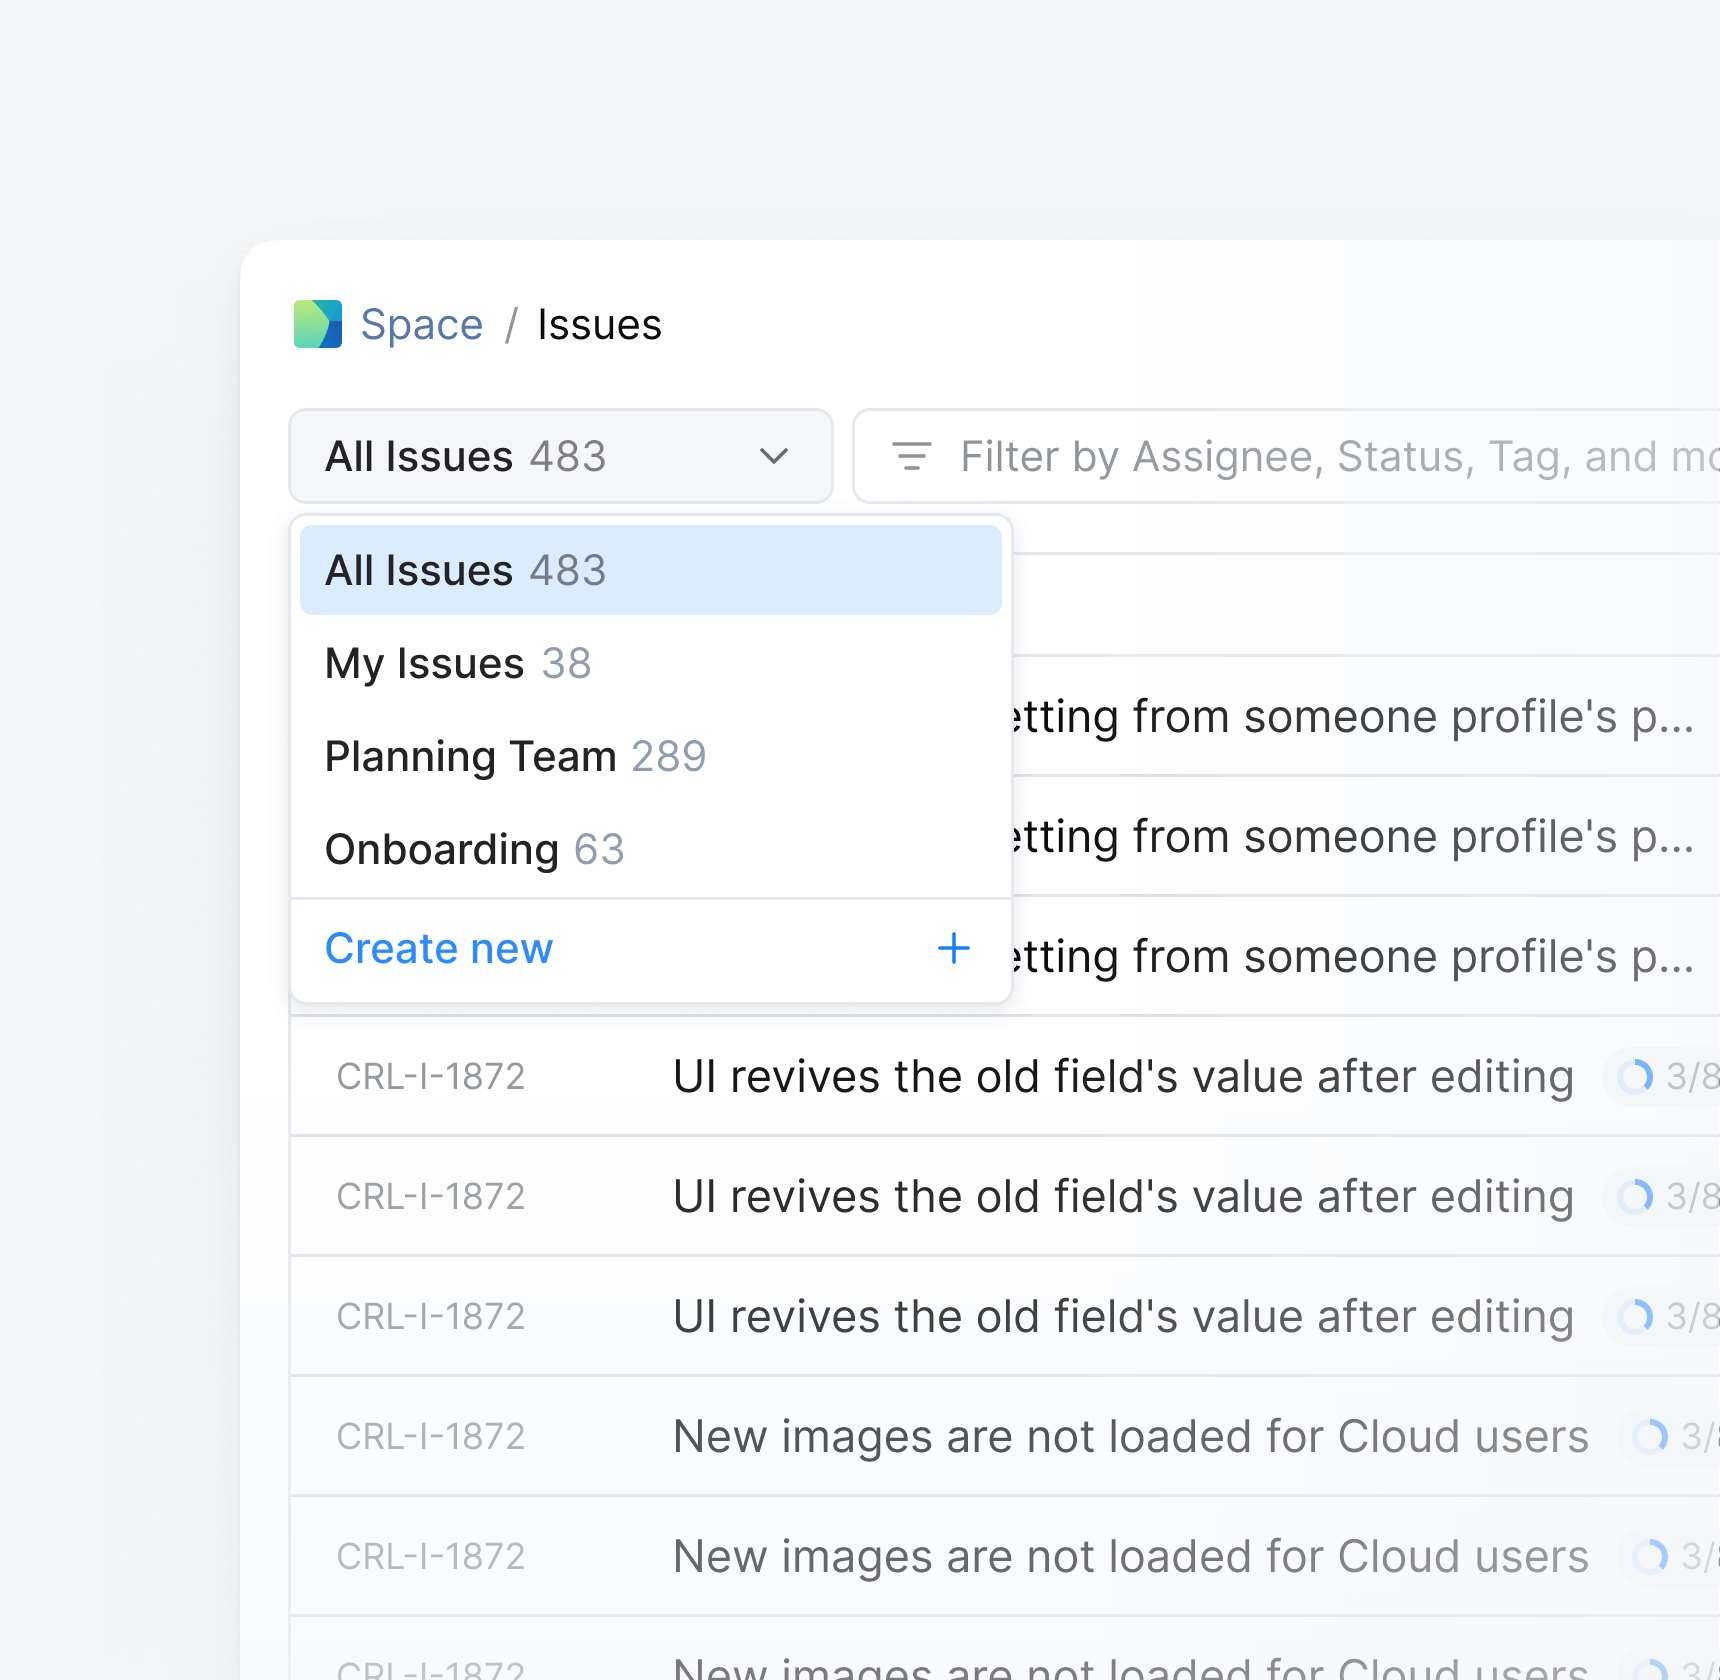This screenshot has width=1720, height=1680.
Task: Choose the highlighted All Issues 483 option
Action: coord(650,570)
